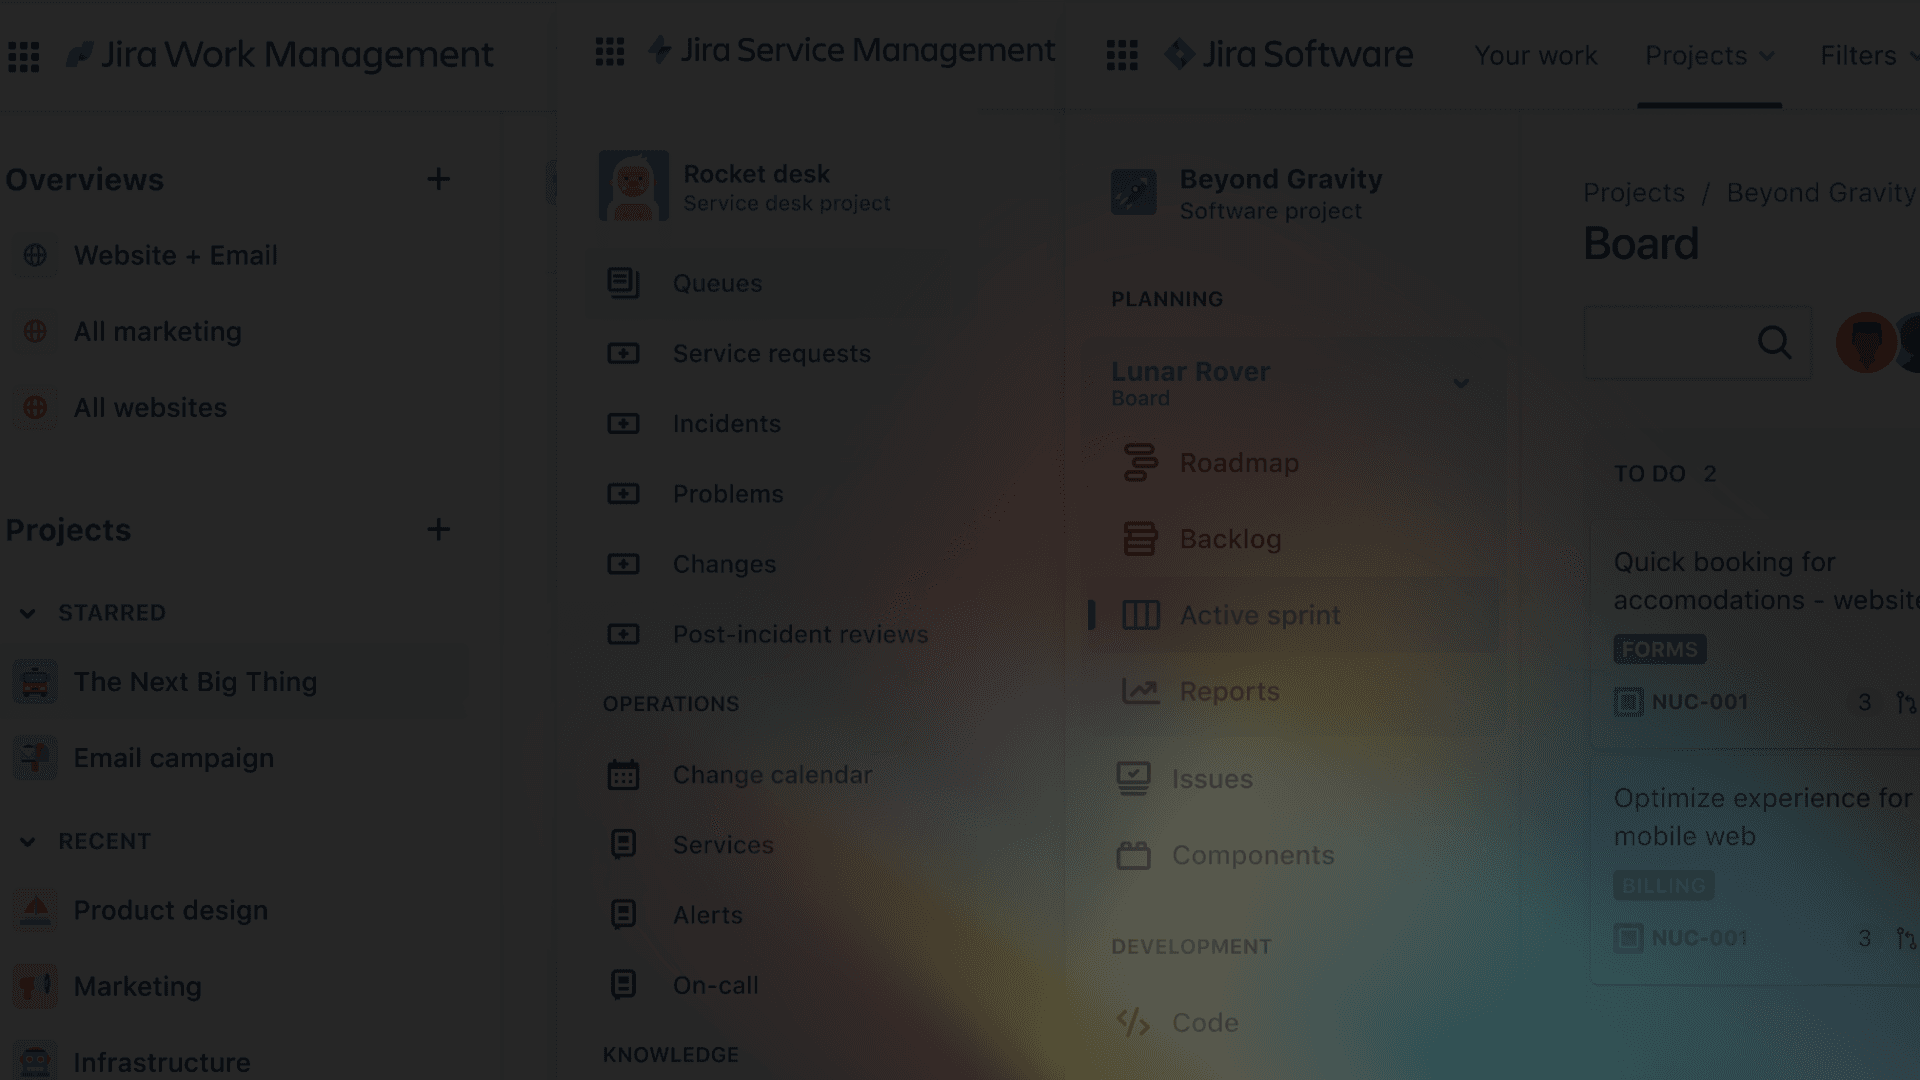Open the Services page

(723, 845)
